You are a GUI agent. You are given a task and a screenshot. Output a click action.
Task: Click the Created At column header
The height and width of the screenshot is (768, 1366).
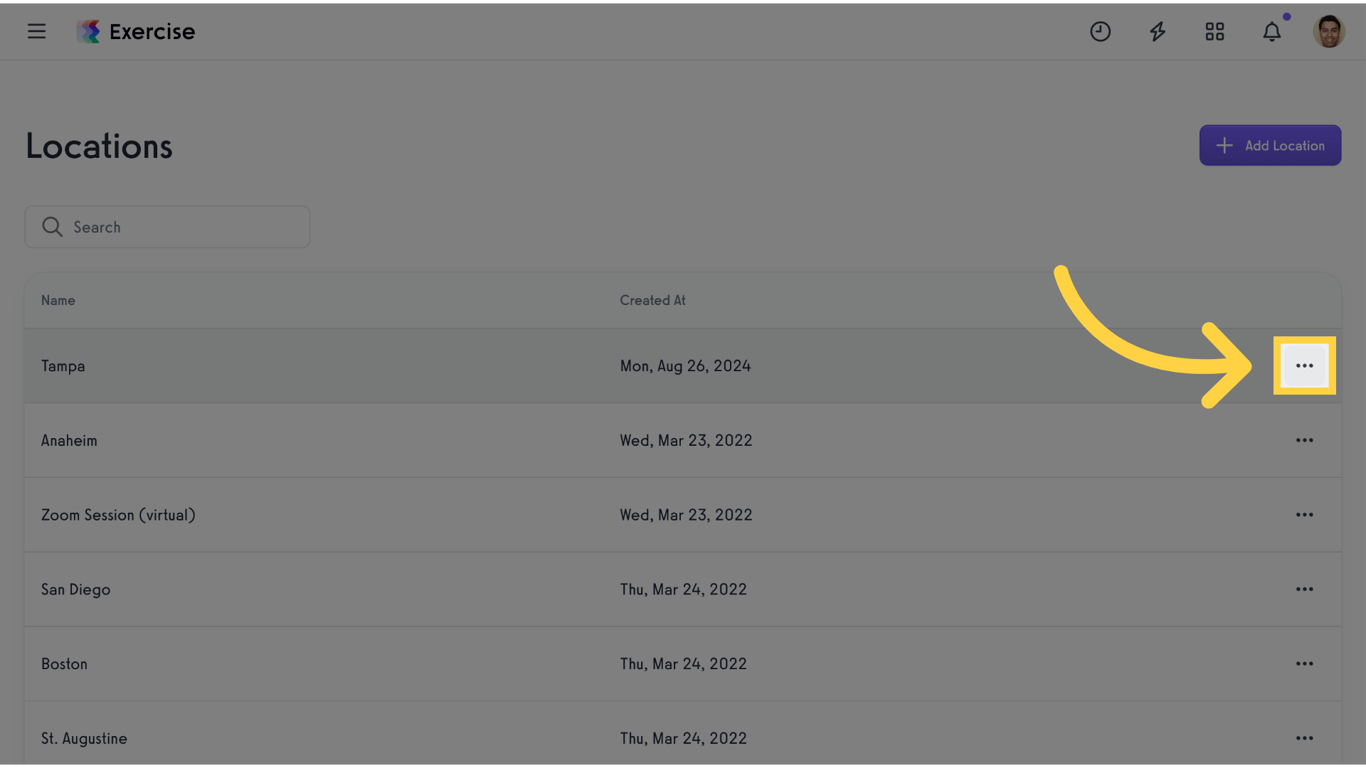tap(652, 301)
